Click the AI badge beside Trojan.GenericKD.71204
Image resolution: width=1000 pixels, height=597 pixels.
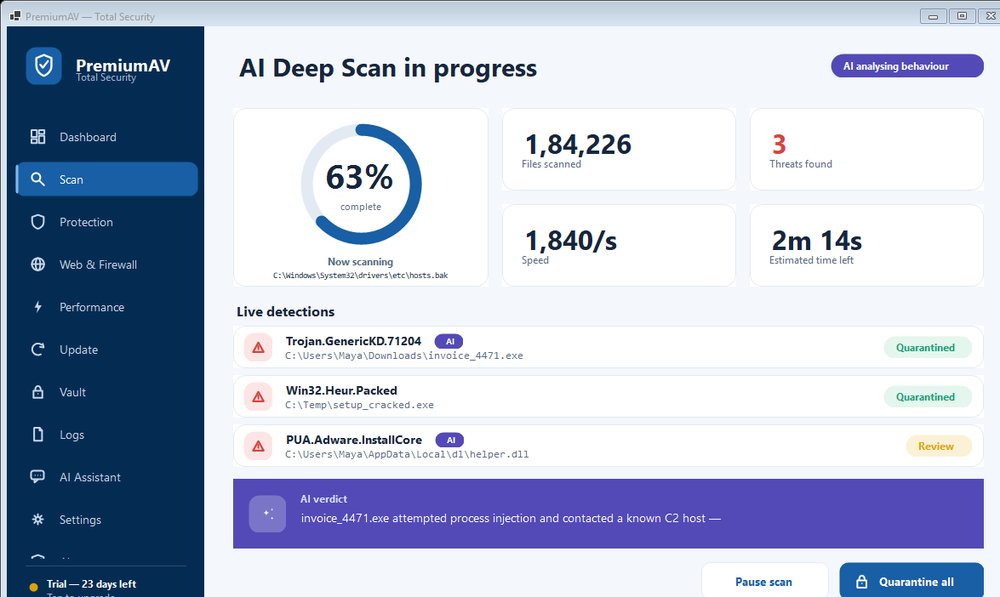click(449, 341)
